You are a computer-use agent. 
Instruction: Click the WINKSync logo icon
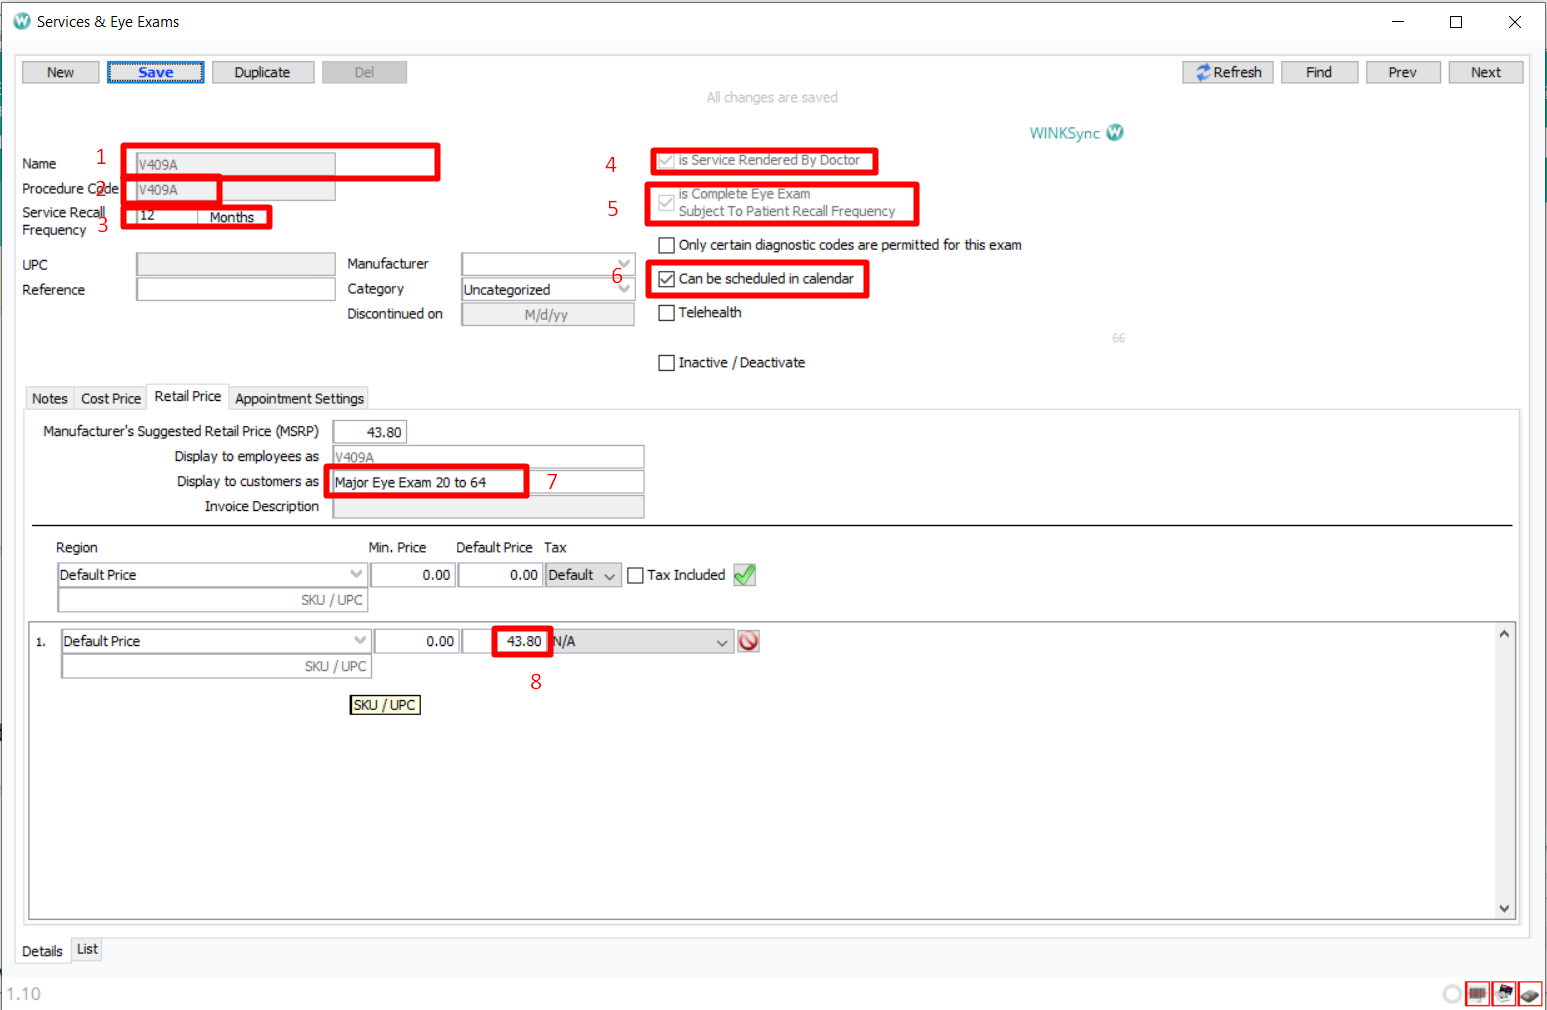coord(1115,133)
